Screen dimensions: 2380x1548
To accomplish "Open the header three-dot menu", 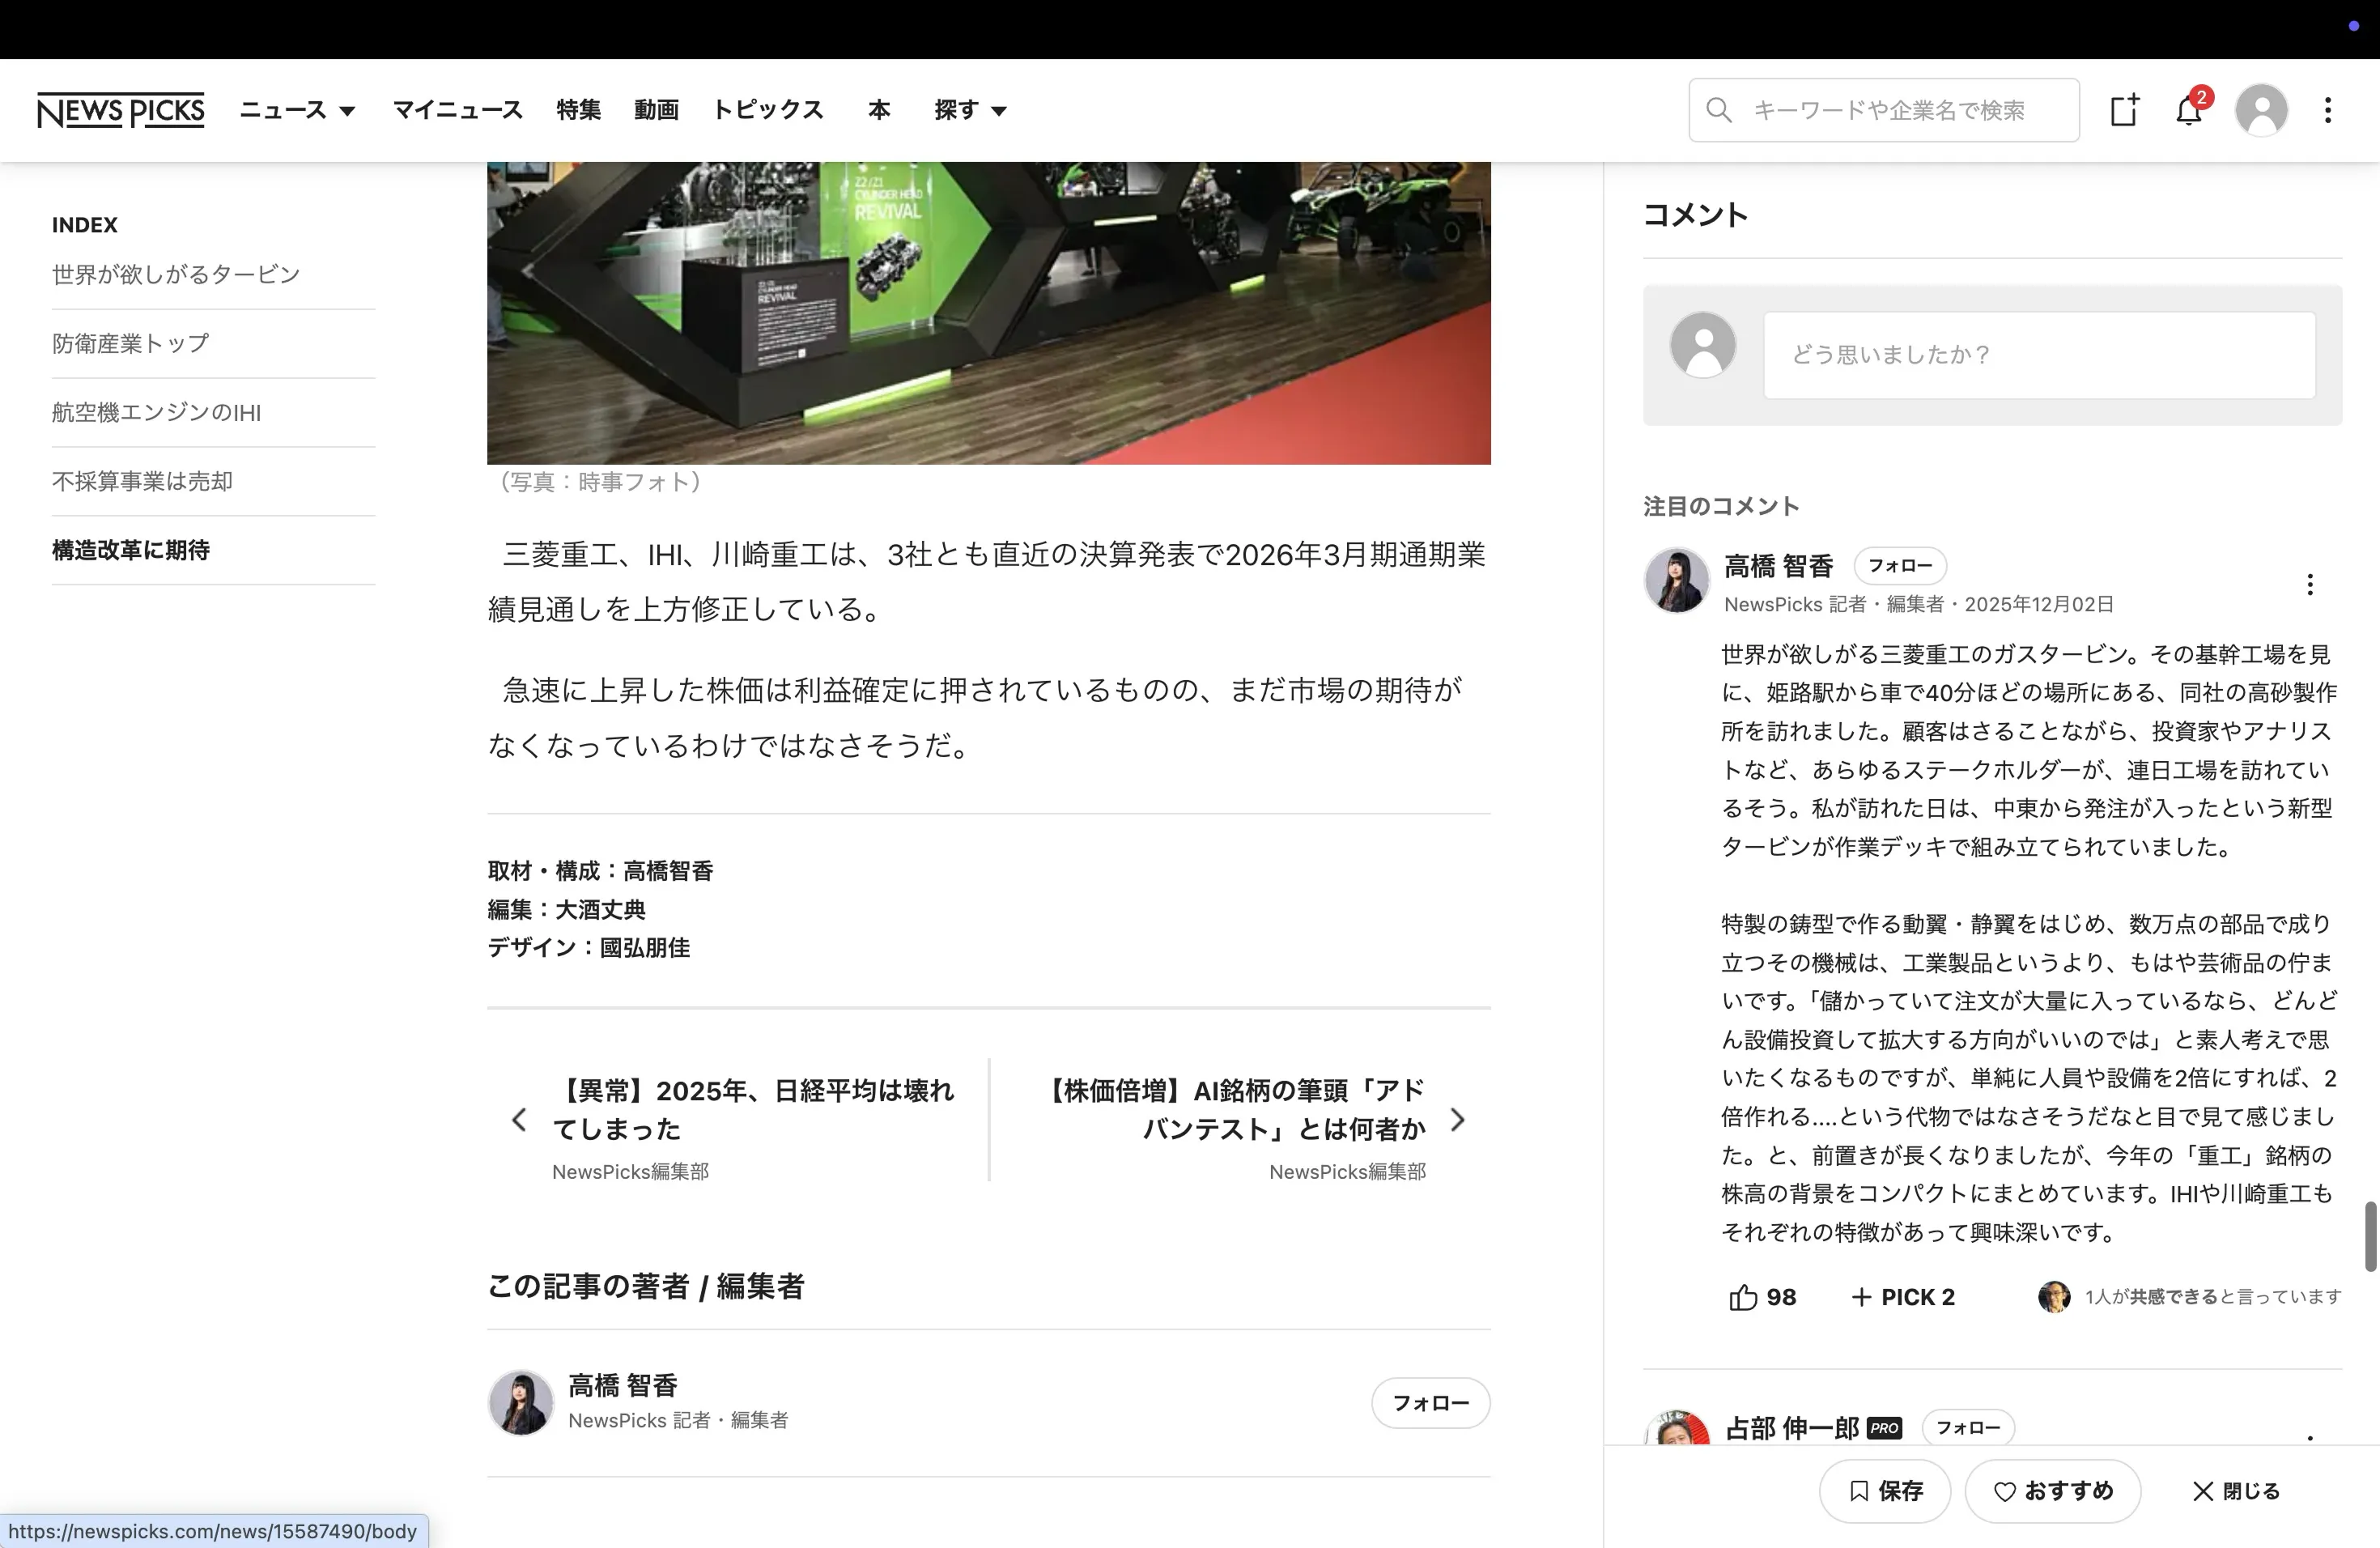I will point(2328,110).
